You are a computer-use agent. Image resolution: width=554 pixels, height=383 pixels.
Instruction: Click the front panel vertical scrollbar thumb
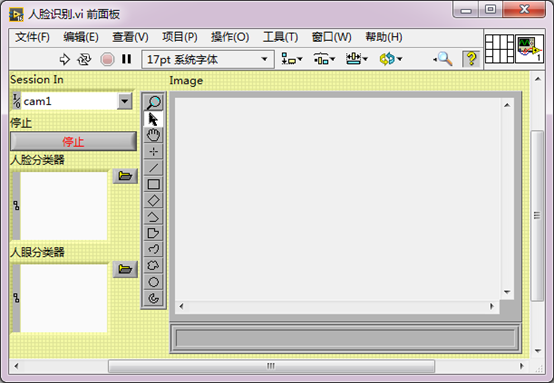(x=537, y=216)
